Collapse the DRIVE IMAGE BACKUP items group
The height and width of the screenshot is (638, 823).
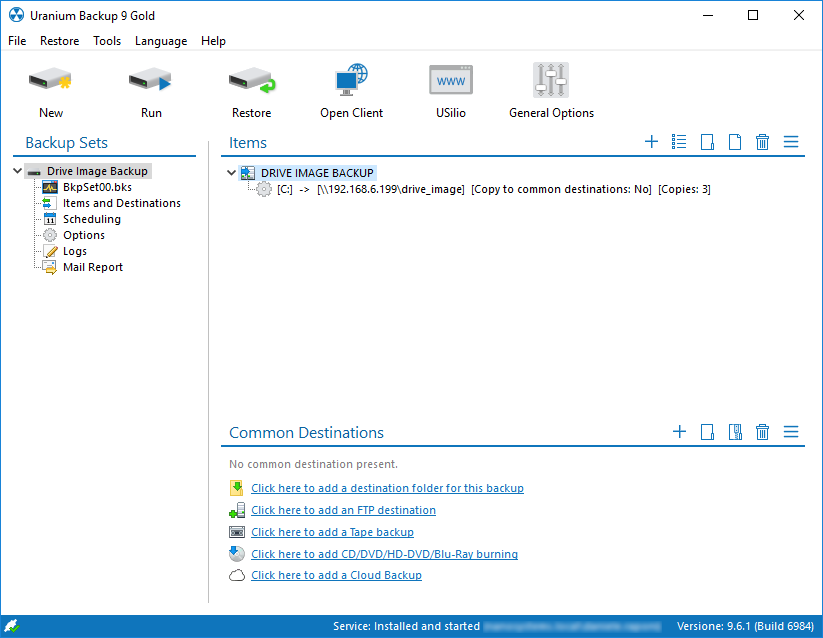231,173
